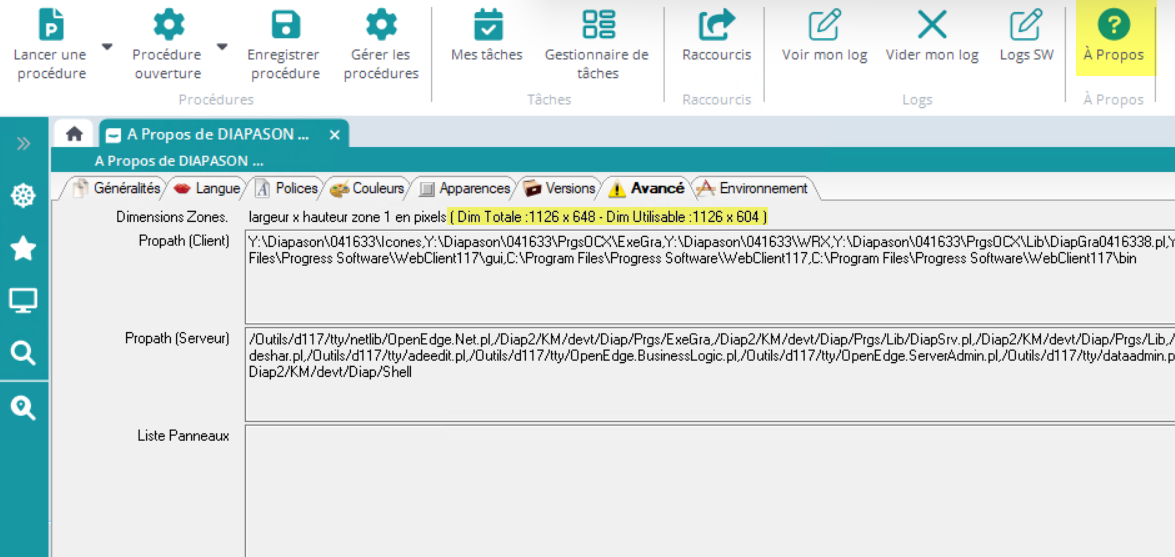Go to the Home tab icon
This screenshot has height=557, width=1175.
click(74, 134)
